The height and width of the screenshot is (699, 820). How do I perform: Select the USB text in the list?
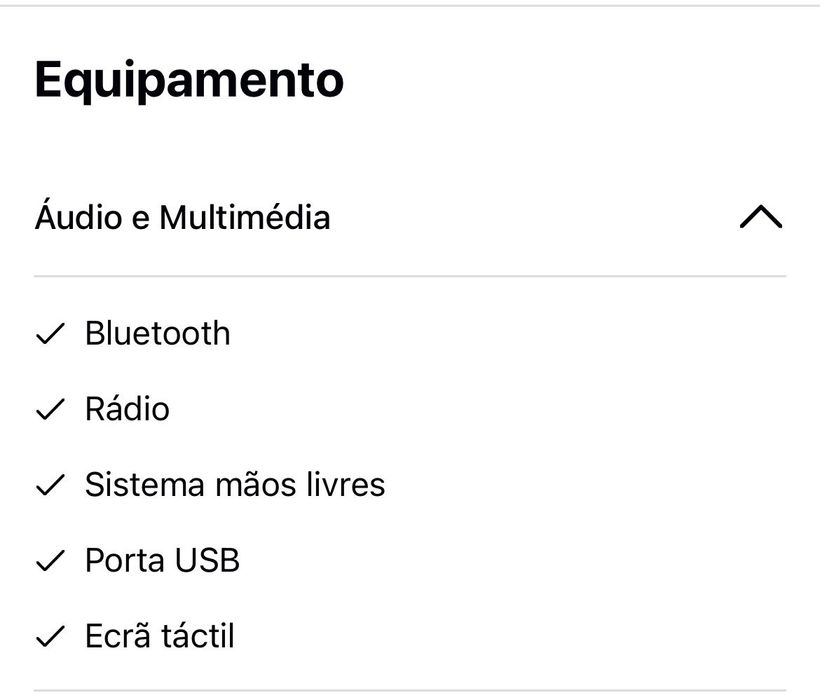click(207, 561)
